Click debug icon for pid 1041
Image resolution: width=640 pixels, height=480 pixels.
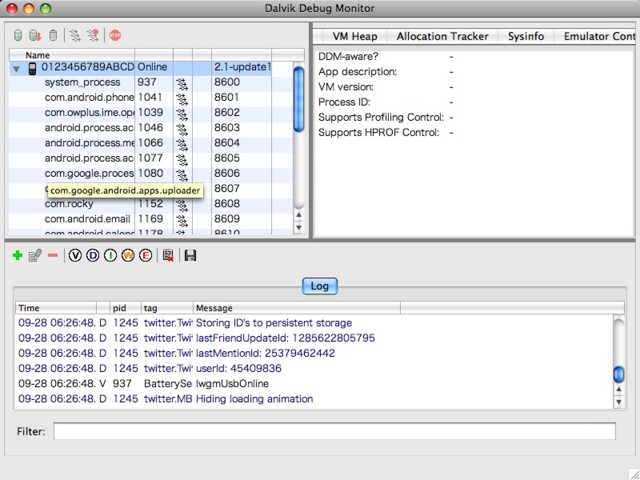pos(182,99)
